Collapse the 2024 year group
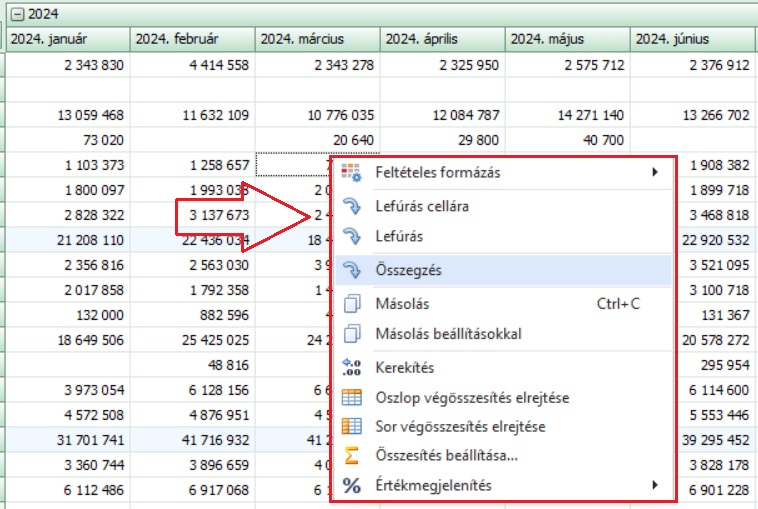Image resolution: width=758 pixels, height=509 pixels. pos(17,14)
